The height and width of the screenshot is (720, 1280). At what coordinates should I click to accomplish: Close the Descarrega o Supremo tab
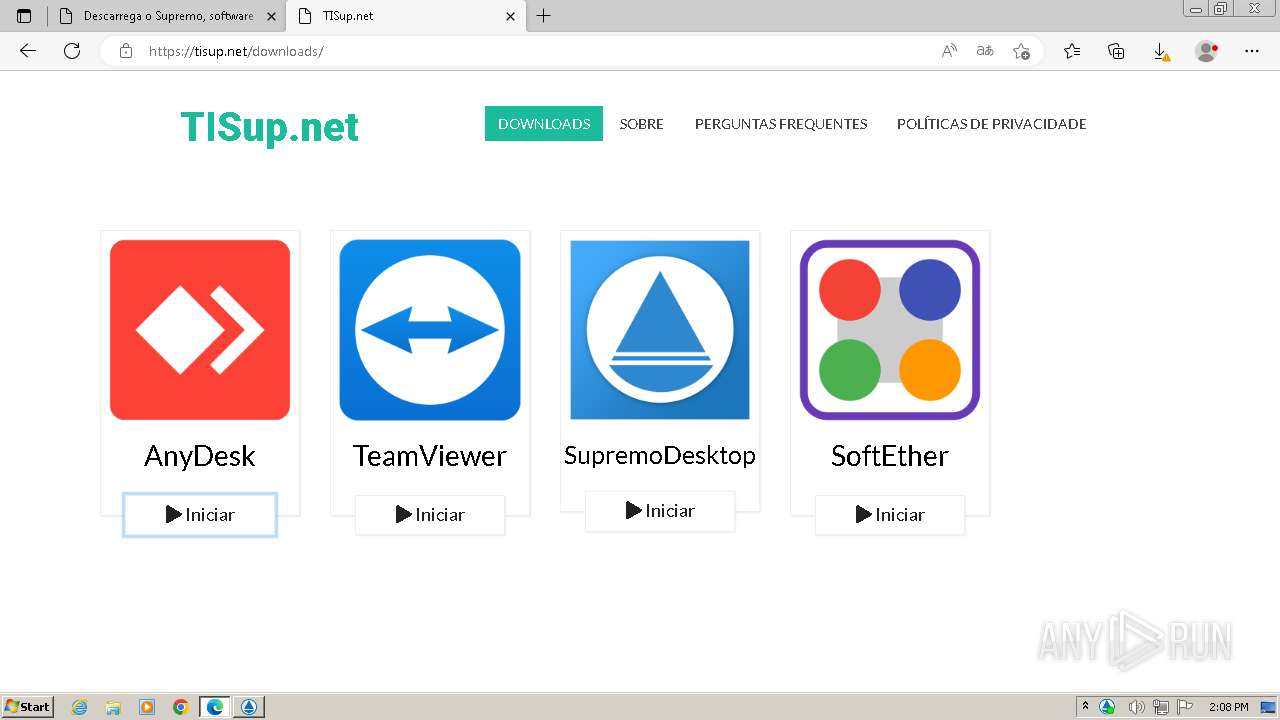pos(271,16)
